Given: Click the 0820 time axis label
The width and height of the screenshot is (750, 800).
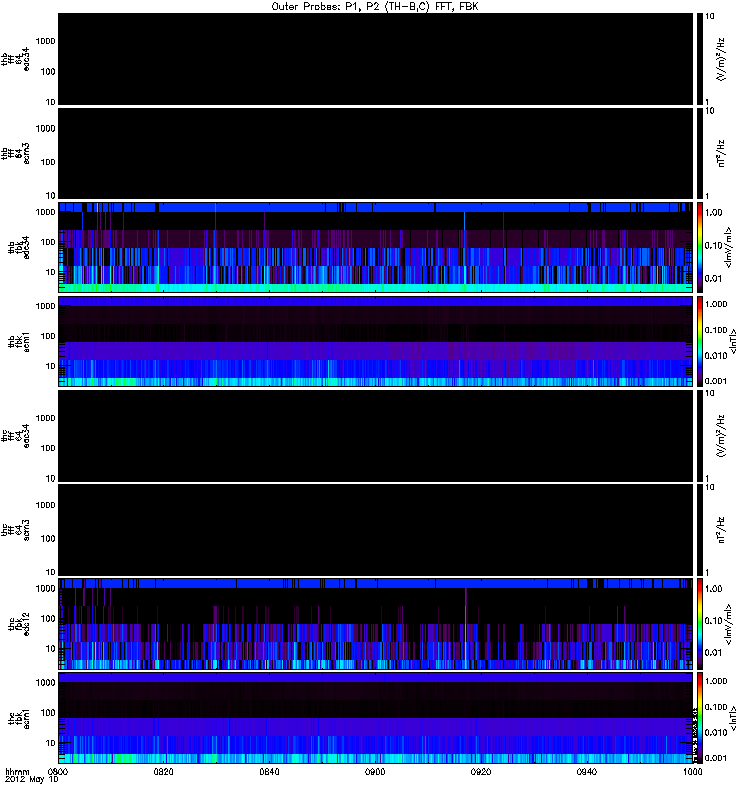Looking at the screenshot, I should coord(164,773).
